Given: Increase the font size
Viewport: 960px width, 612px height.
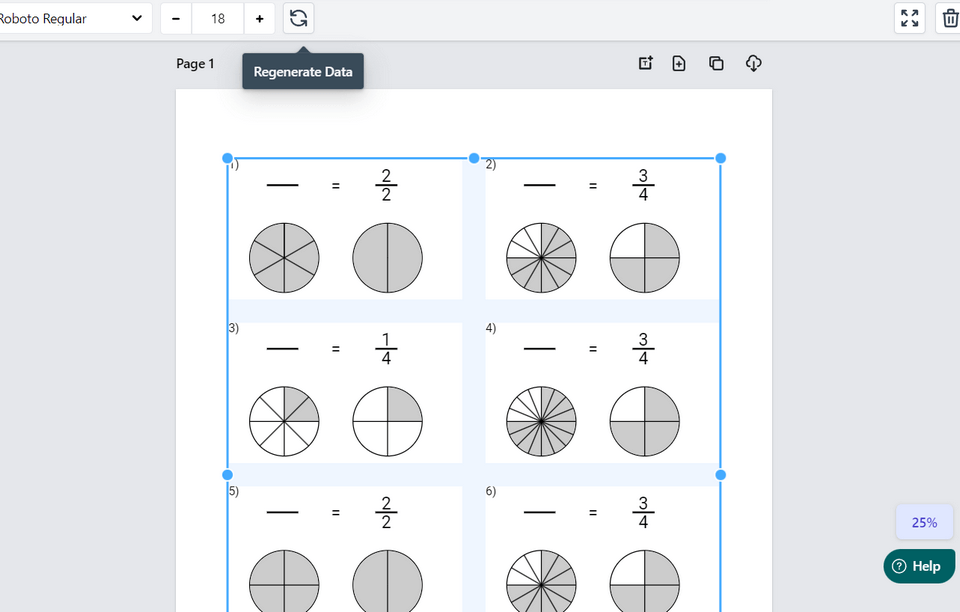Looking at the screenshot, I should [260, 18].
